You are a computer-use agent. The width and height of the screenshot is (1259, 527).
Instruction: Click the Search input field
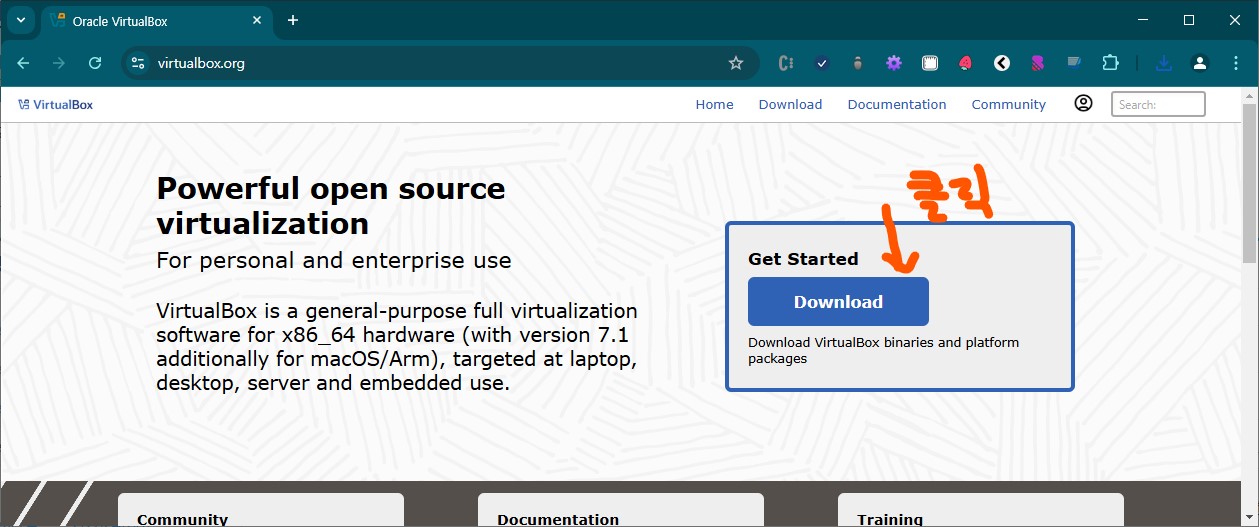coord(1158,104)
